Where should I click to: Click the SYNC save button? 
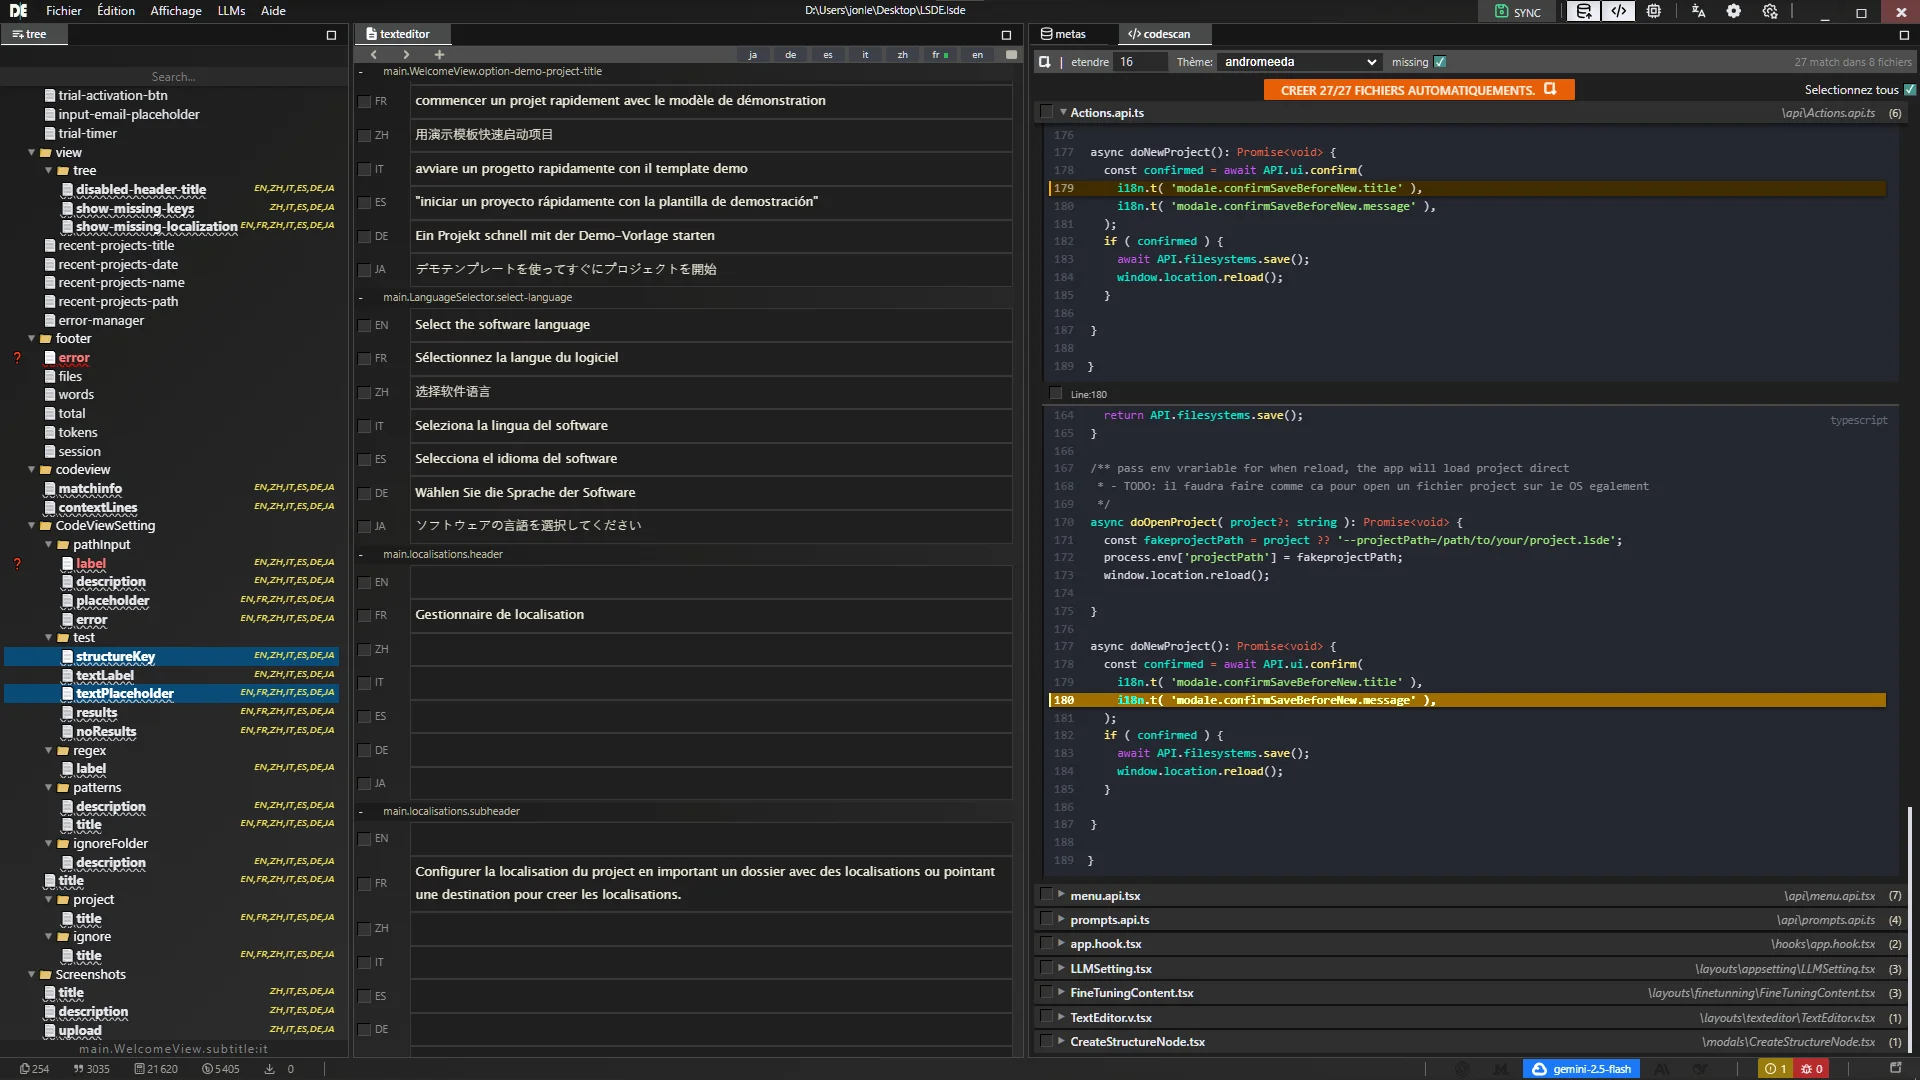click(x=1517, y=12)
